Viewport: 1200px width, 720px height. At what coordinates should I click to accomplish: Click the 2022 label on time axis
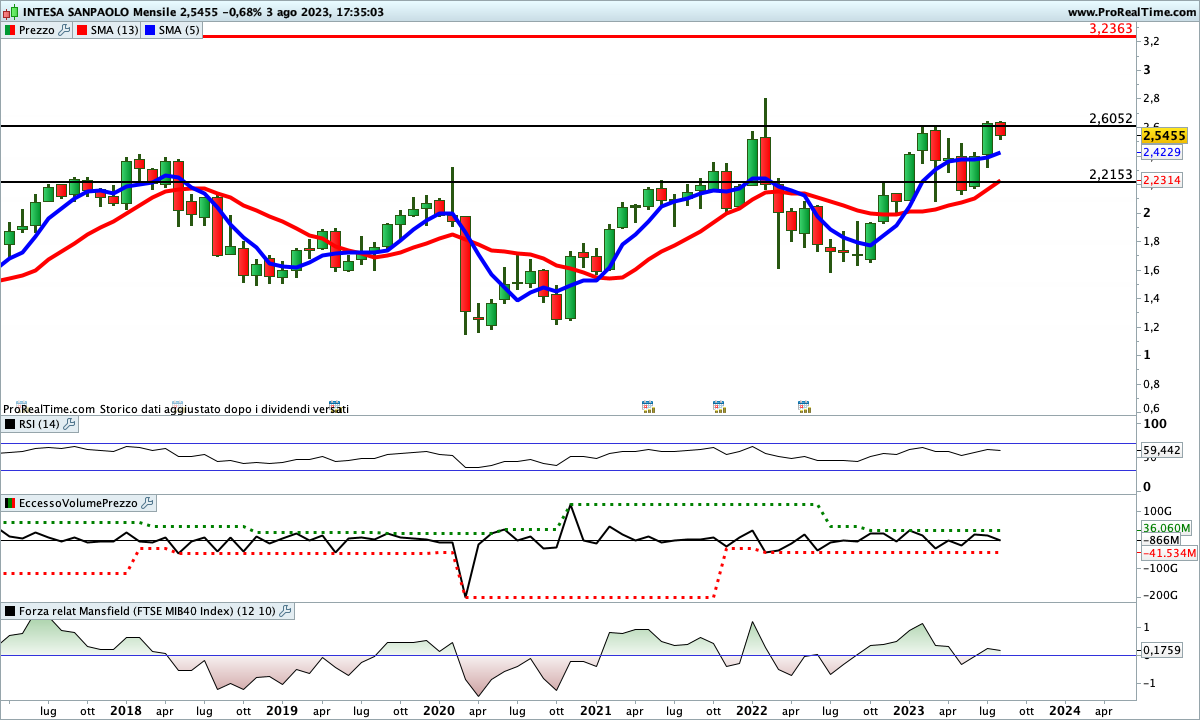pos(751,710)
